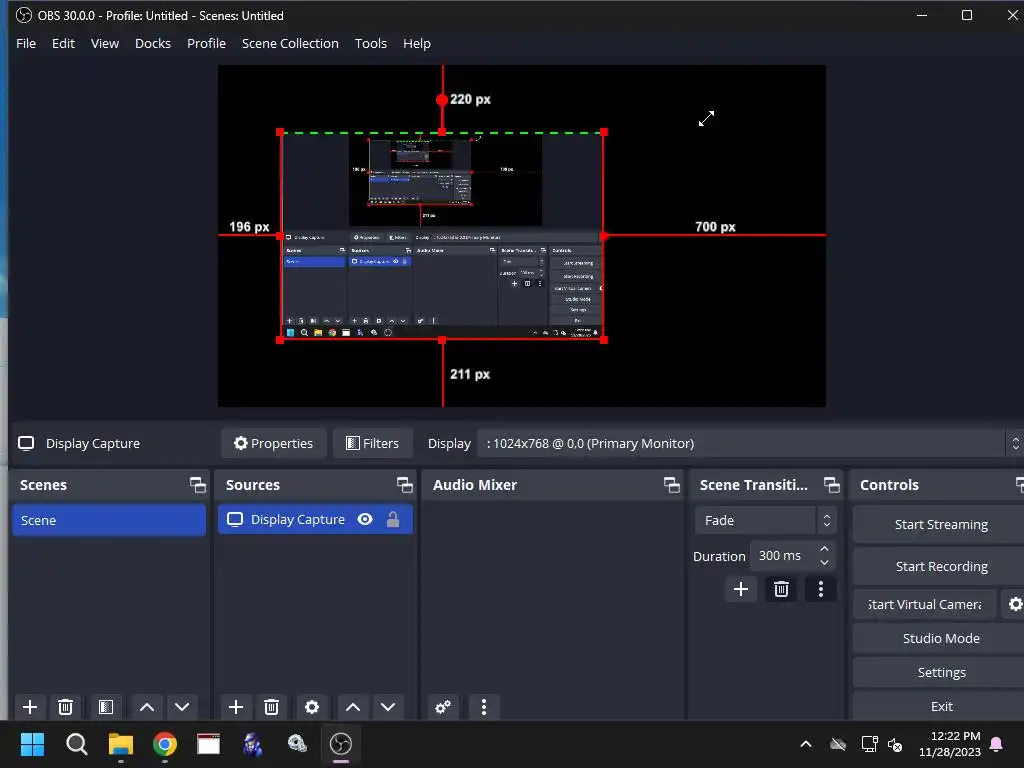Show hidden system tray icons

tap(806, 744)
